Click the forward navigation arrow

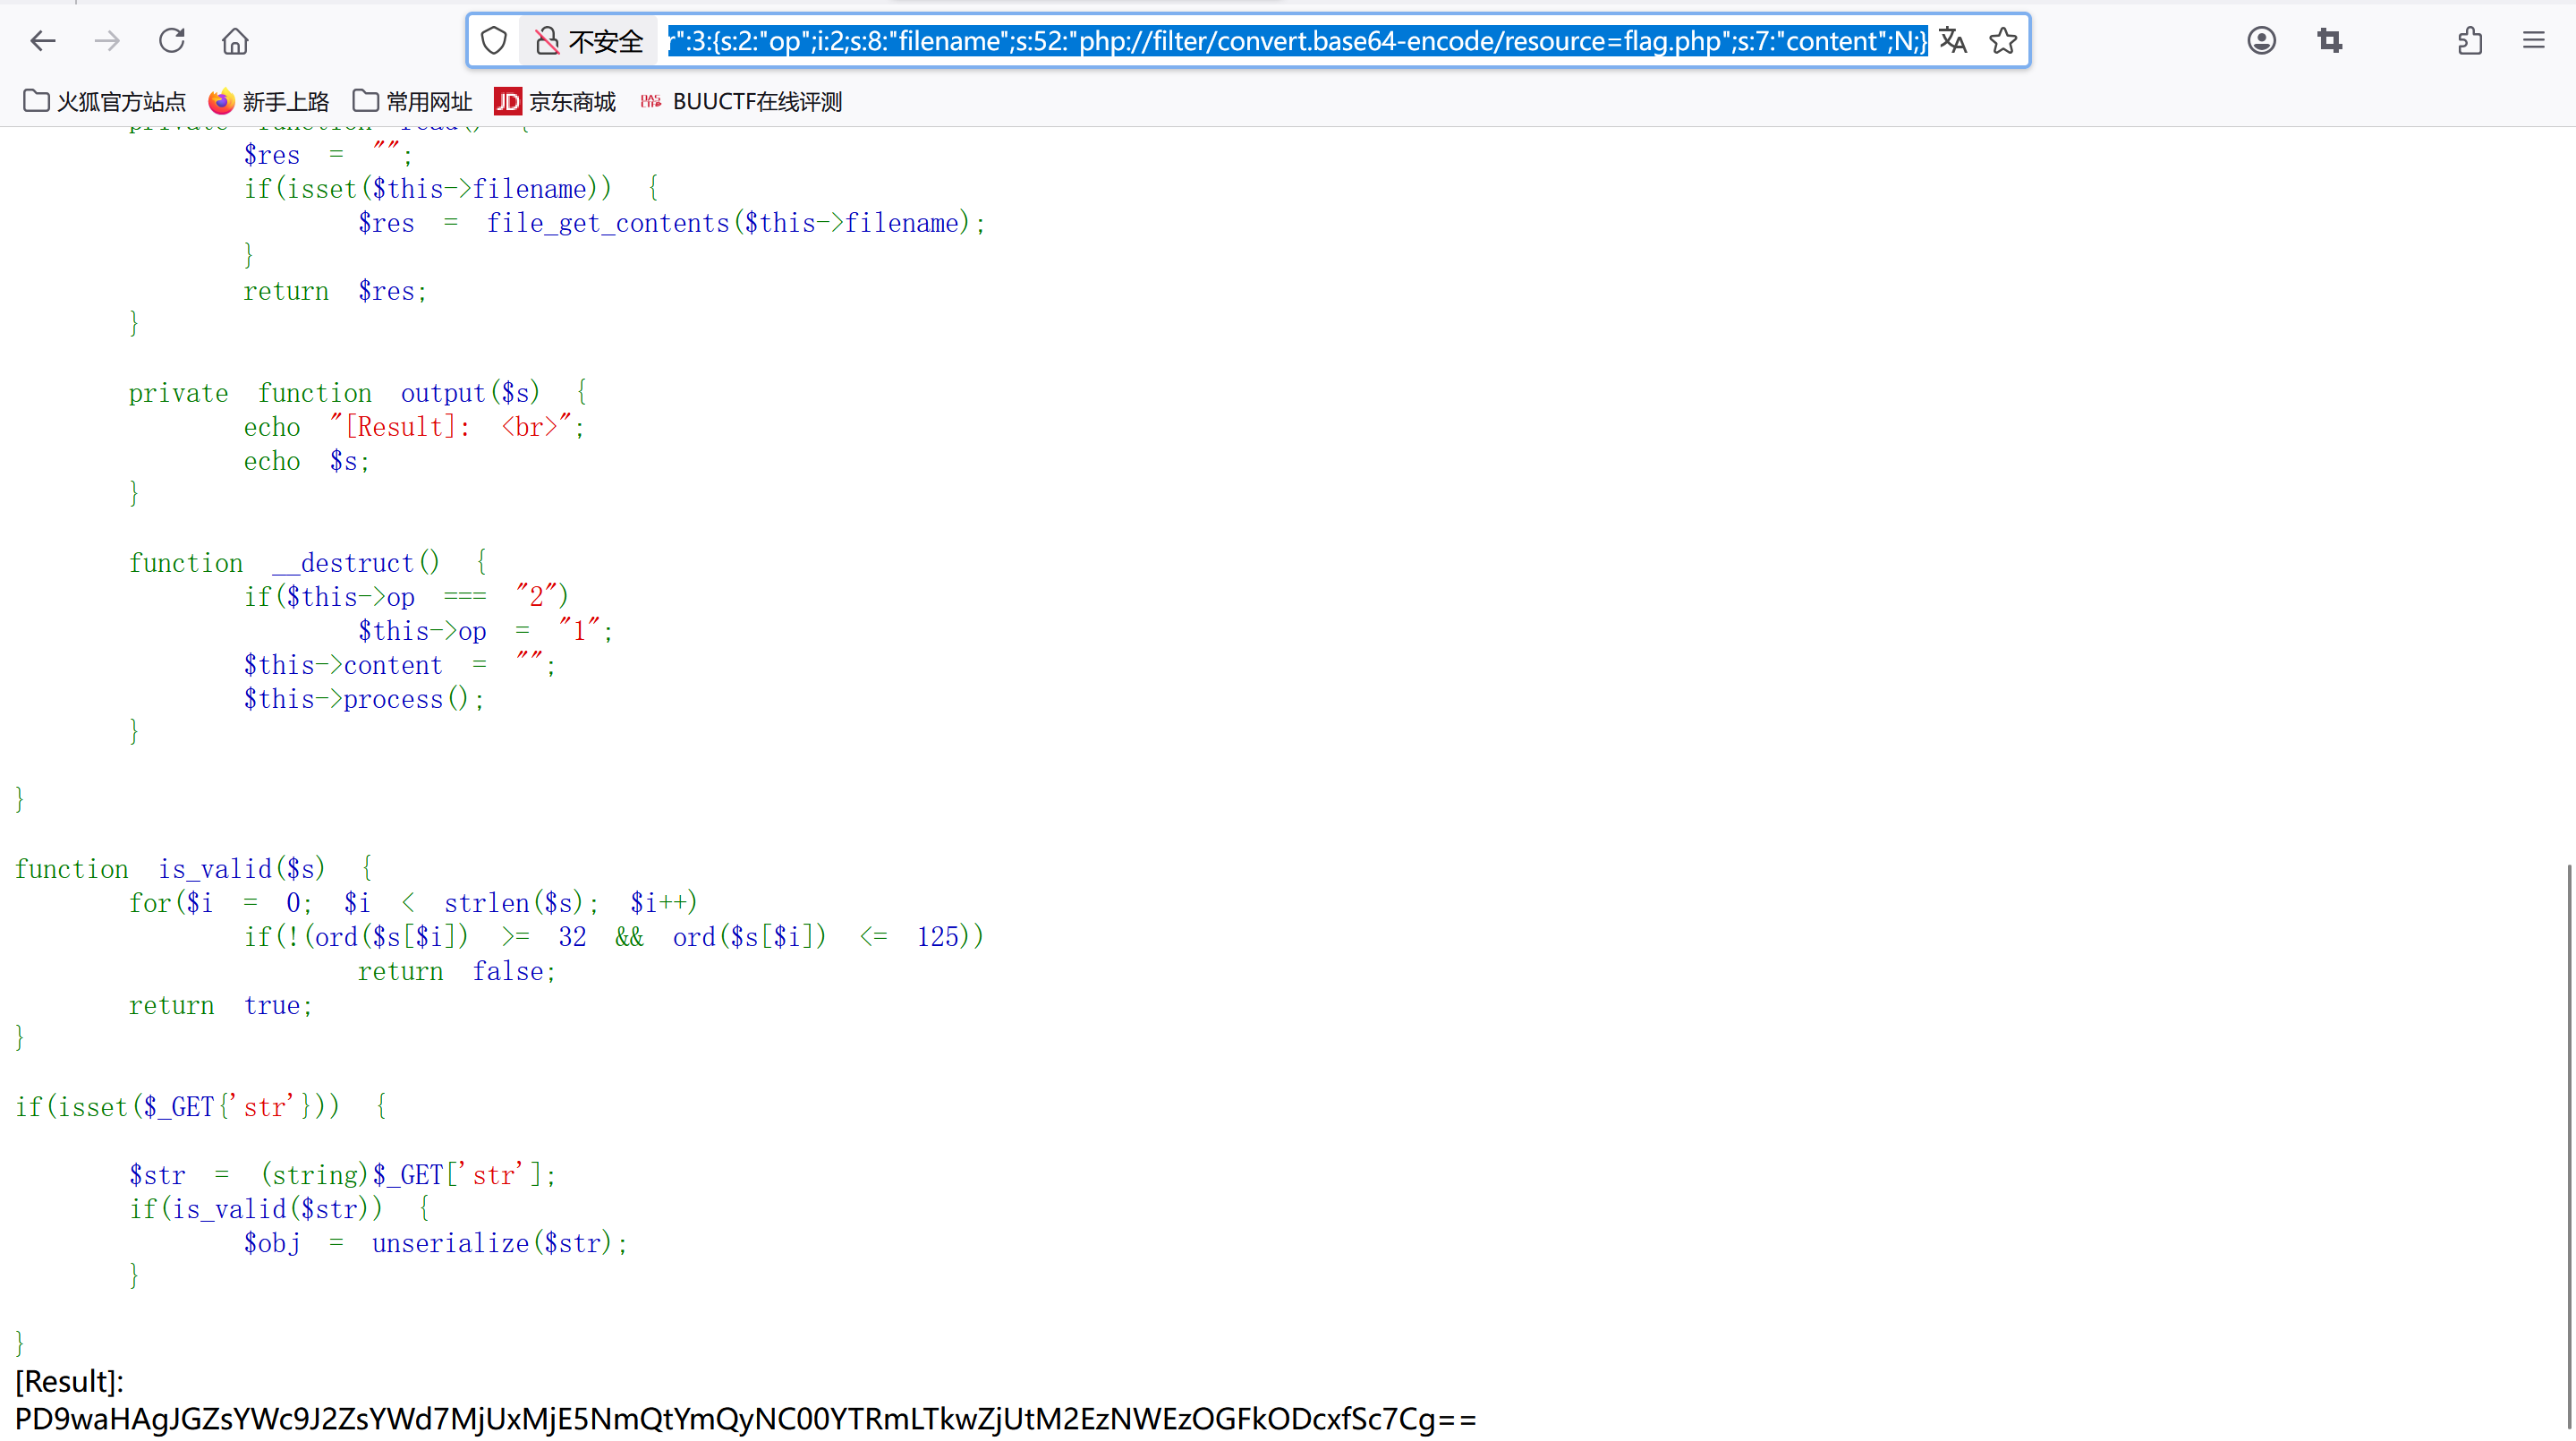107,41
